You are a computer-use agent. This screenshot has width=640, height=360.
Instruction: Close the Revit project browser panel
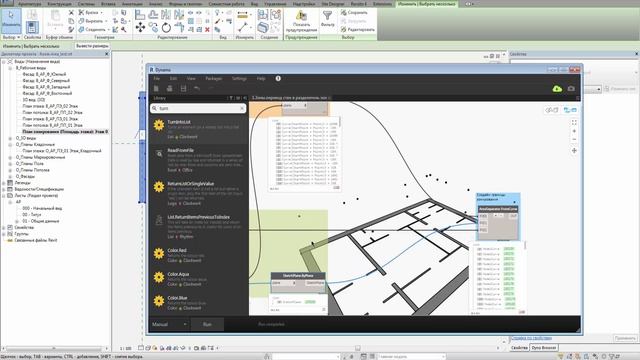pyautogui.click(x=107, y=54)
